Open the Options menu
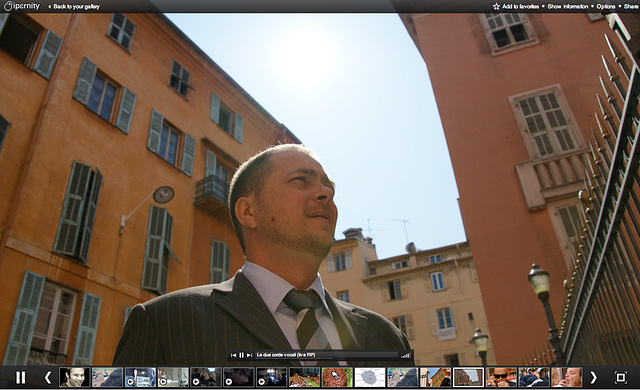The image size is (640, 390). coord(606,7)
